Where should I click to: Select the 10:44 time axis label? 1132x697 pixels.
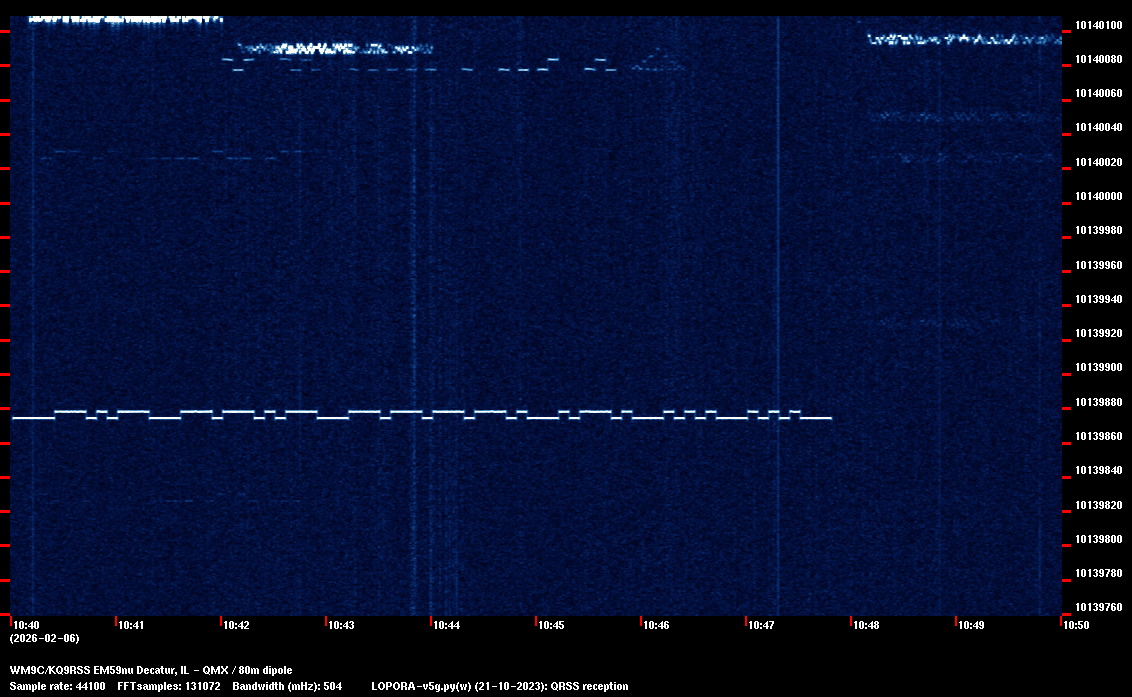point(446,625)
